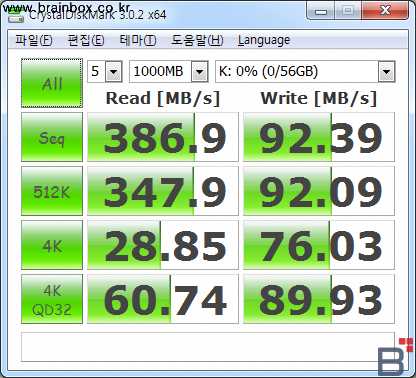Viewport: 416px width, 378px height.
Task: Start the 4K random test
Action: 52,245
